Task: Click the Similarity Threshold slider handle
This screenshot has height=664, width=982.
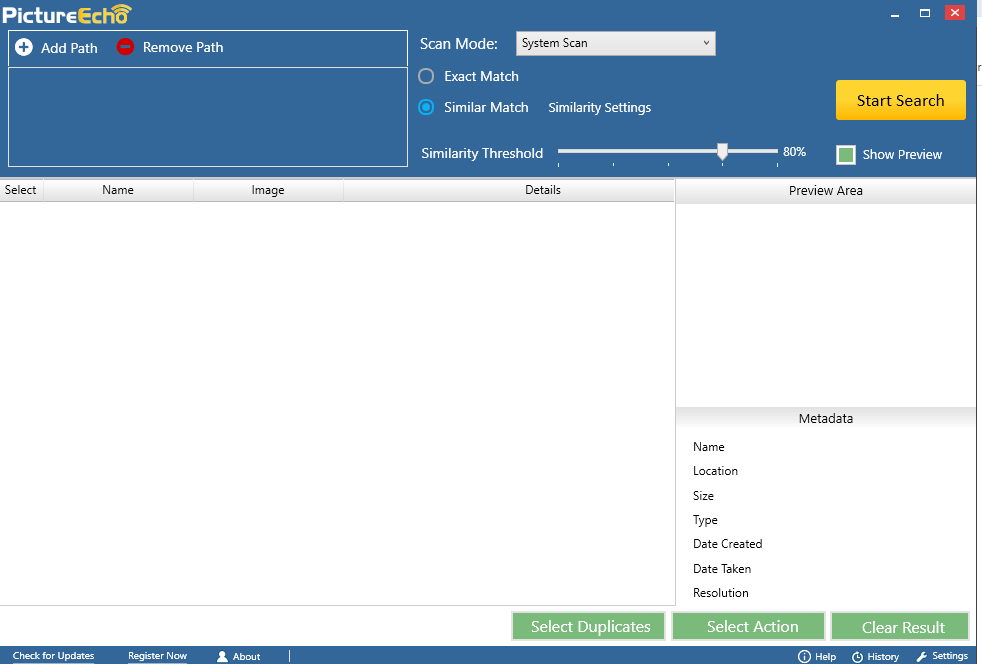Action: (722, 152)
